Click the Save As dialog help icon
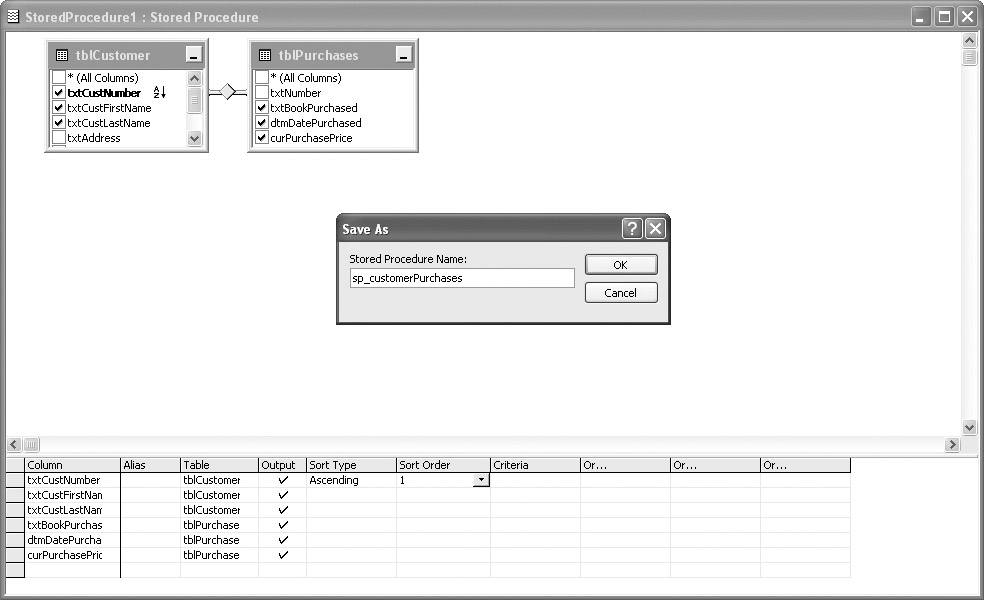This screenshot has width=984, height=600. click(631, 229)
